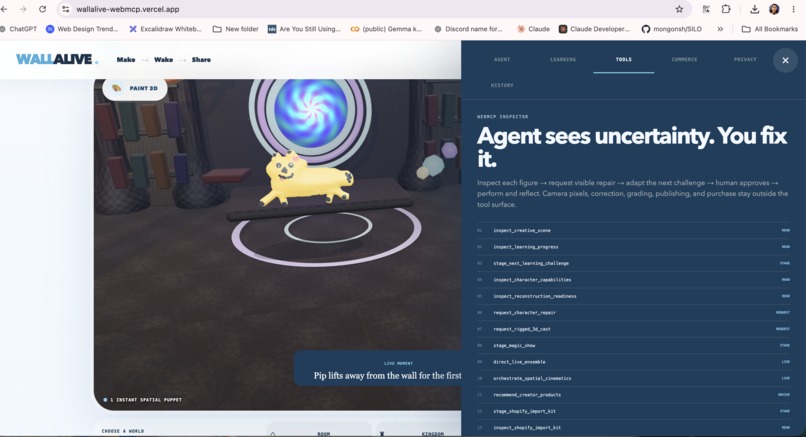Click the PAINT 3D button
Image resolution: width=806 pixels, height=437 pixels.
(135, 88)
